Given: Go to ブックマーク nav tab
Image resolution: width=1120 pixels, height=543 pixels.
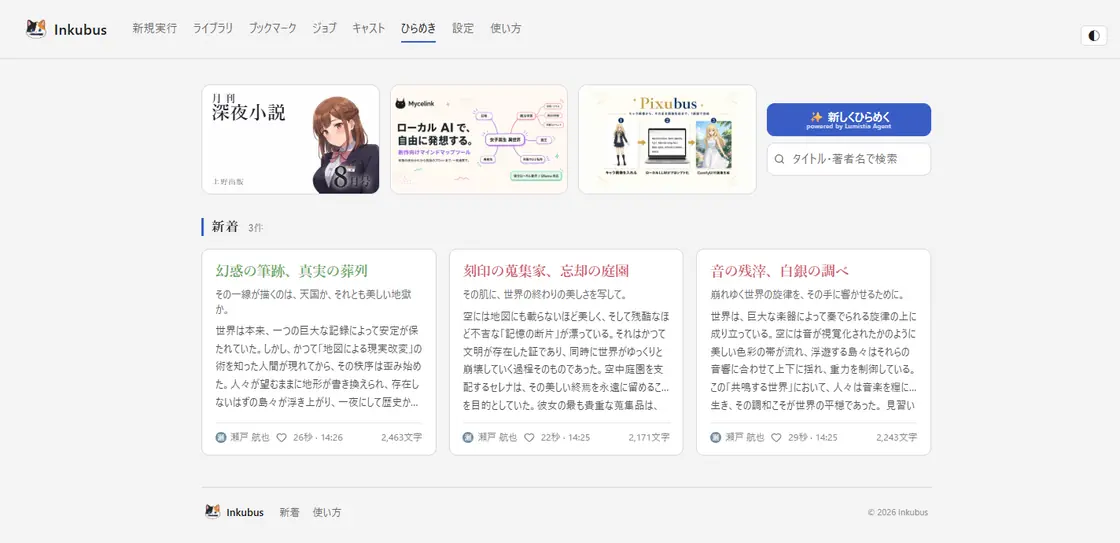Looking at the screenshot, I should click(273, 29).
